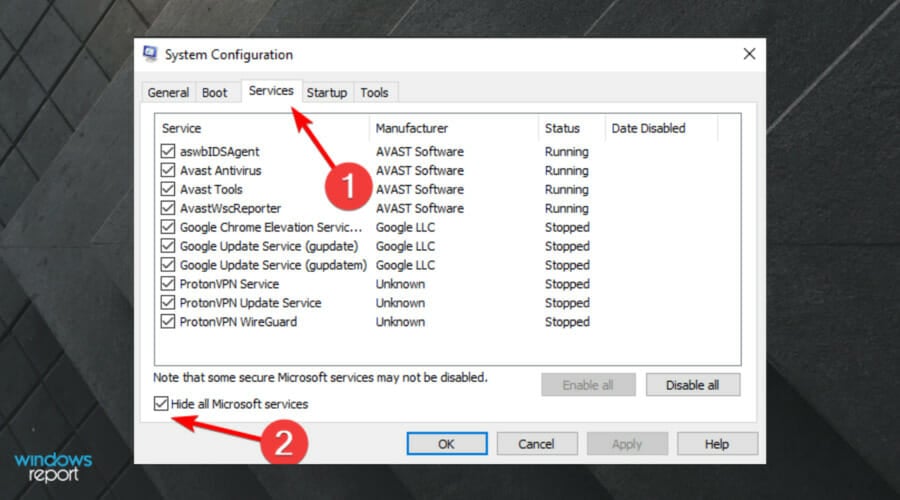Toggle ProtonVPN Update Service checkbox
Image resolution: width=900 pixels, height=500 pixels.
click(x=168, y=303)
